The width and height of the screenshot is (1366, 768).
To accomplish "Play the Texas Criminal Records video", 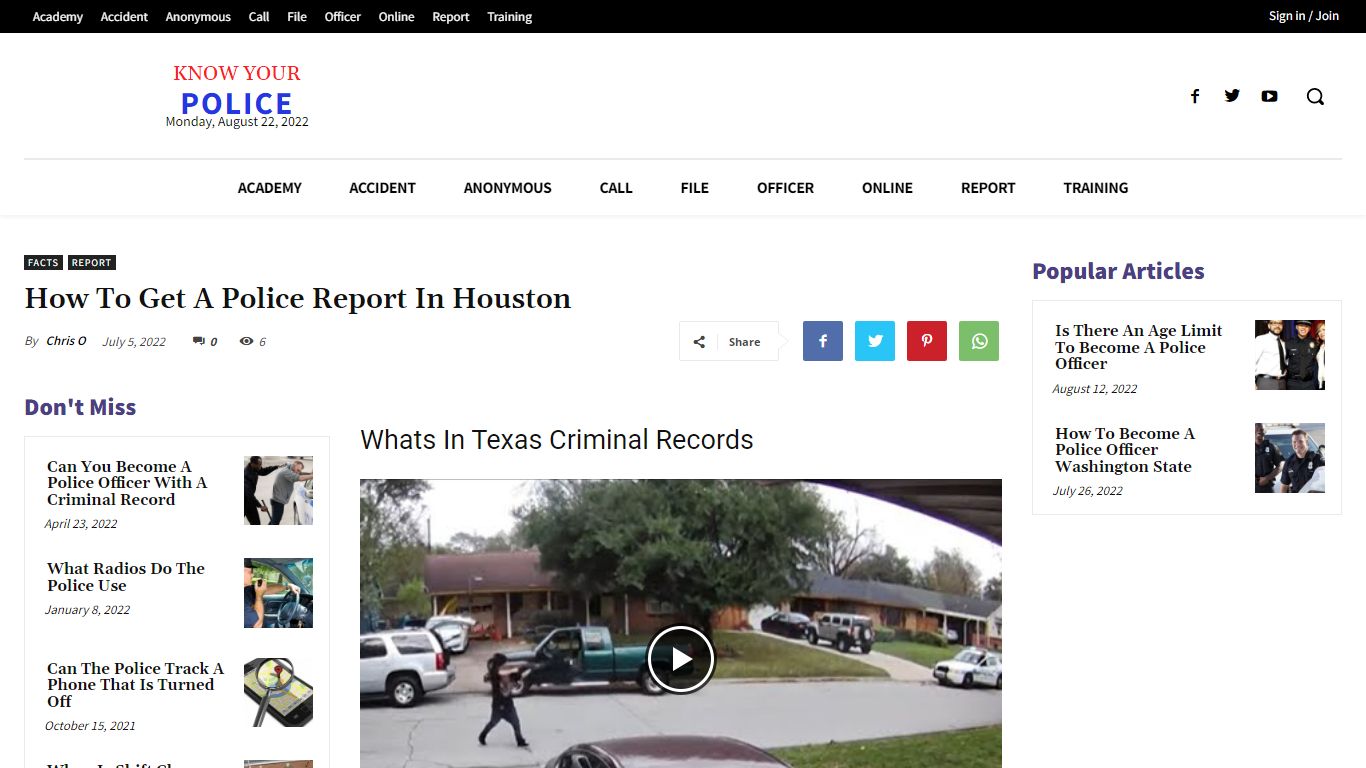I will point(681,659).
